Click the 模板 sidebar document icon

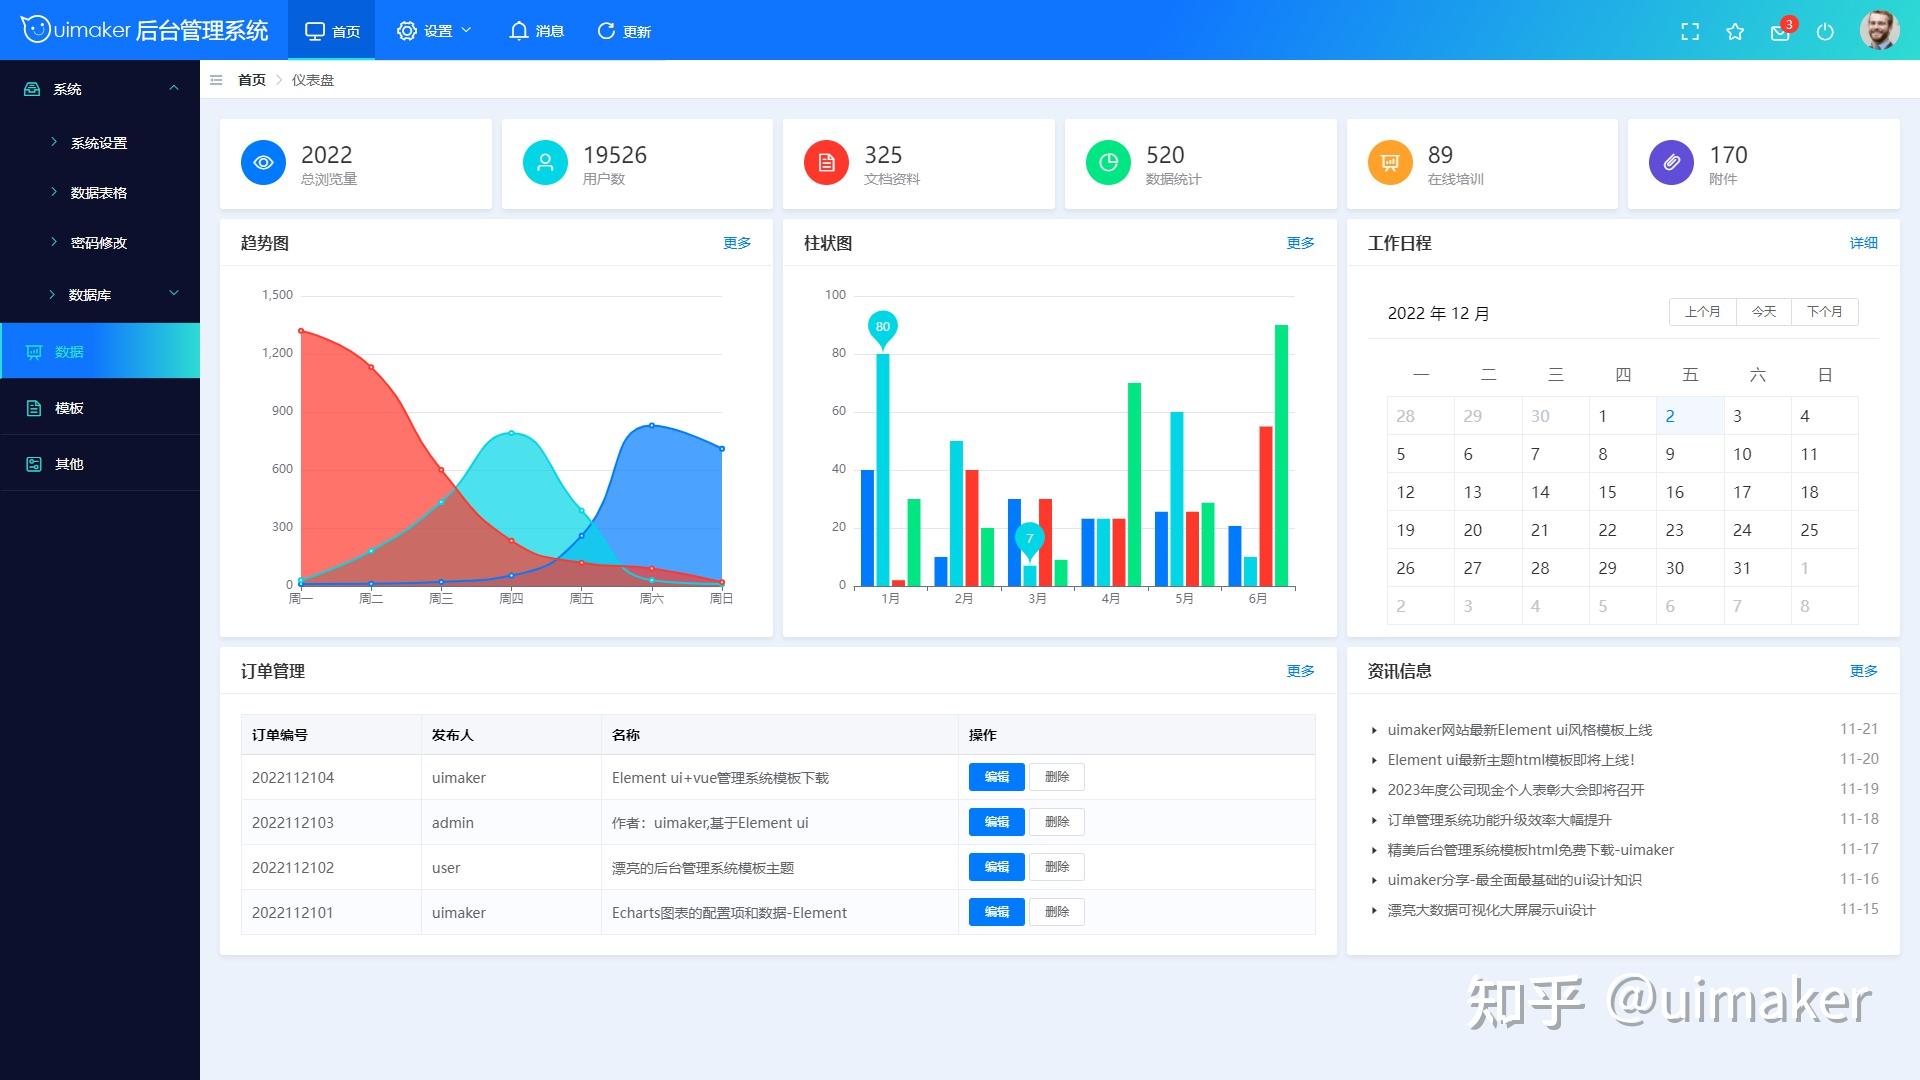33,408
